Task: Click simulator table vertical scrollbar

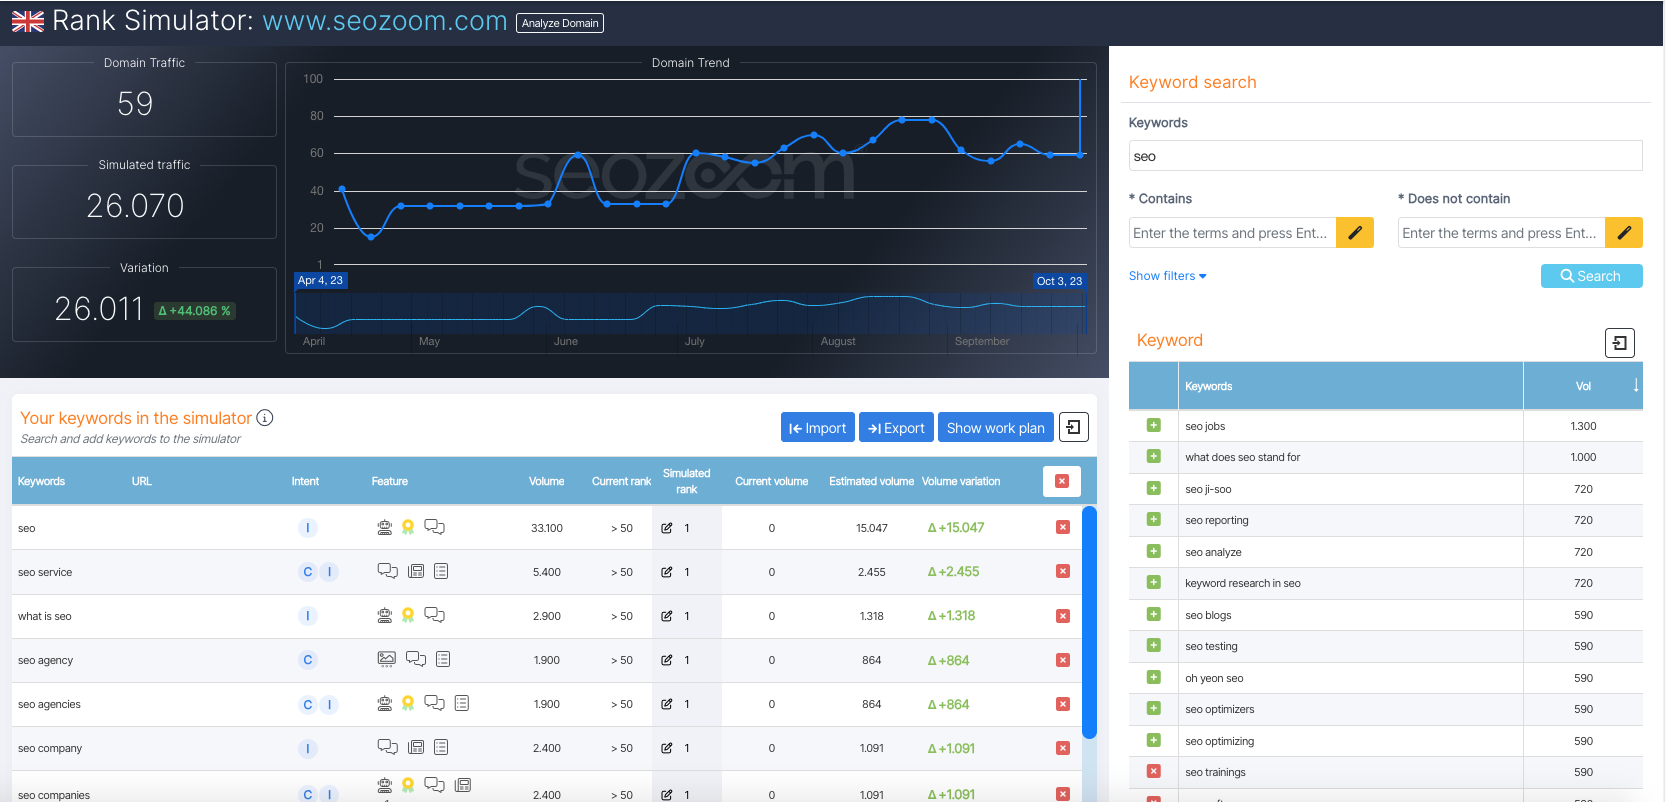Action: click(1090, 622)
